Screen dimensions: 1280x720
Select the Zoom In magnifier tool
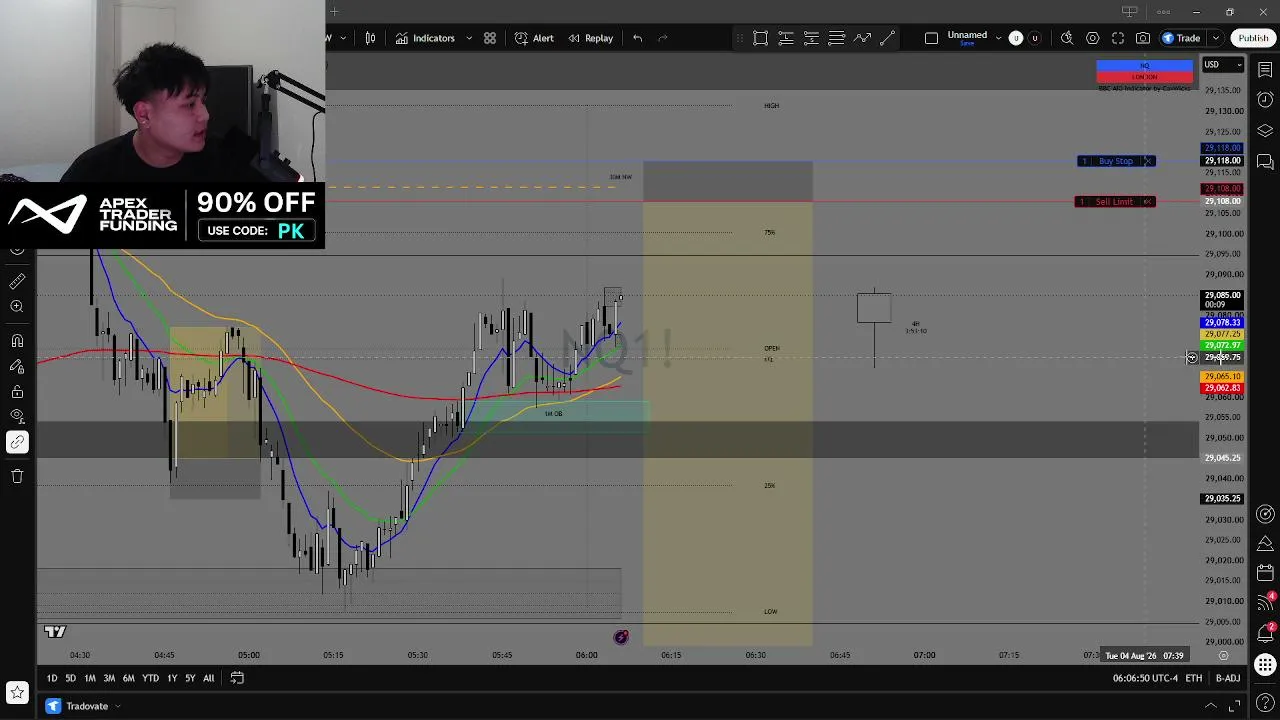tap(17, 307)
